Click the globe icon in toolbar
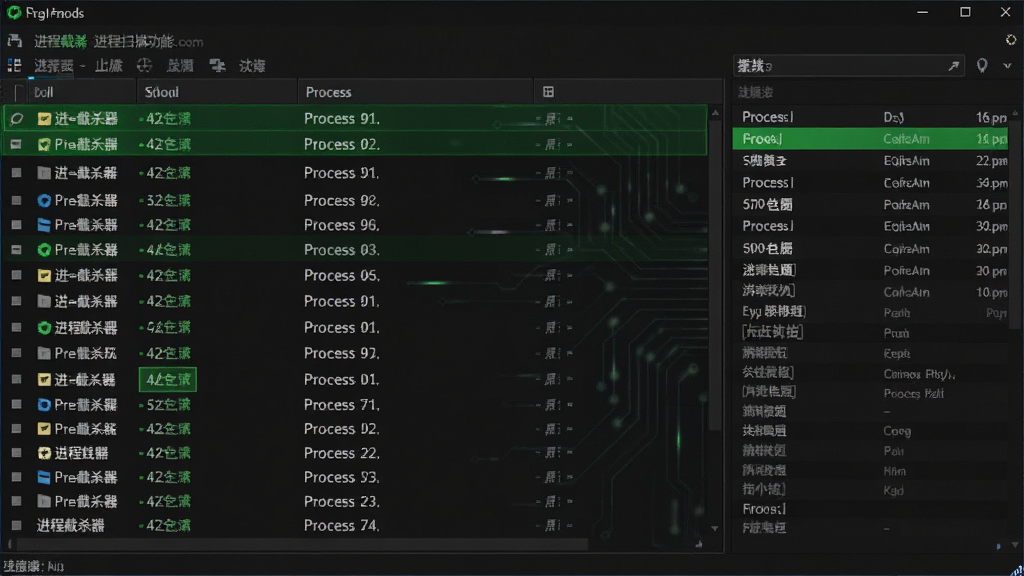The image size is (1024, 576). (144, 65)
